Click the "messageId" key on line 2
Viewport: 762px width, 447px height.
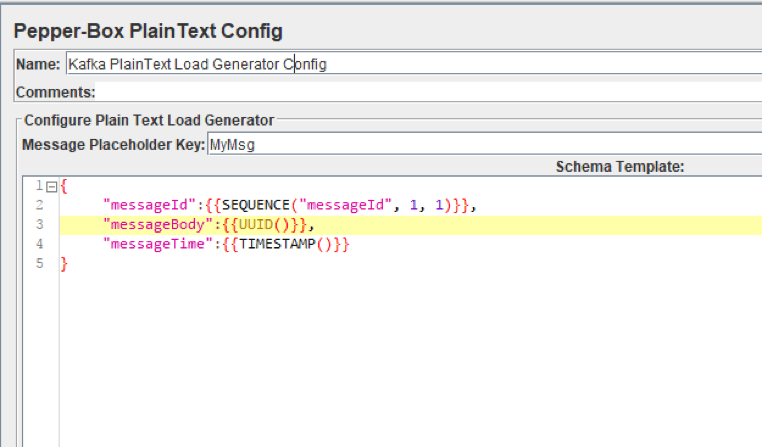[x=149, y=205]
